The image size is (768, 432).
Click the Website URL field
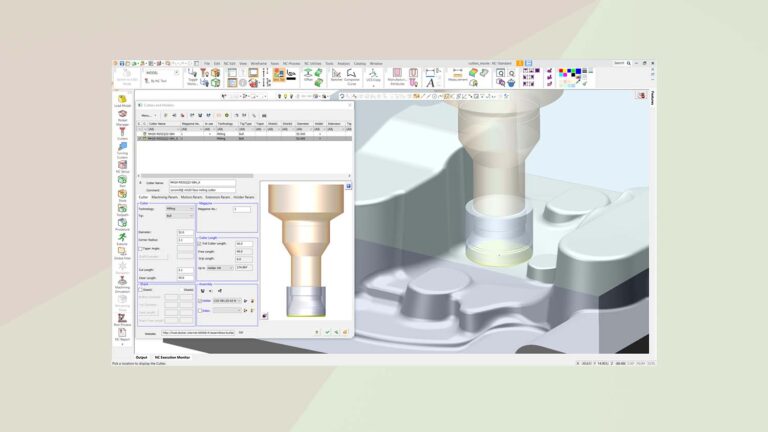point(198,333)
